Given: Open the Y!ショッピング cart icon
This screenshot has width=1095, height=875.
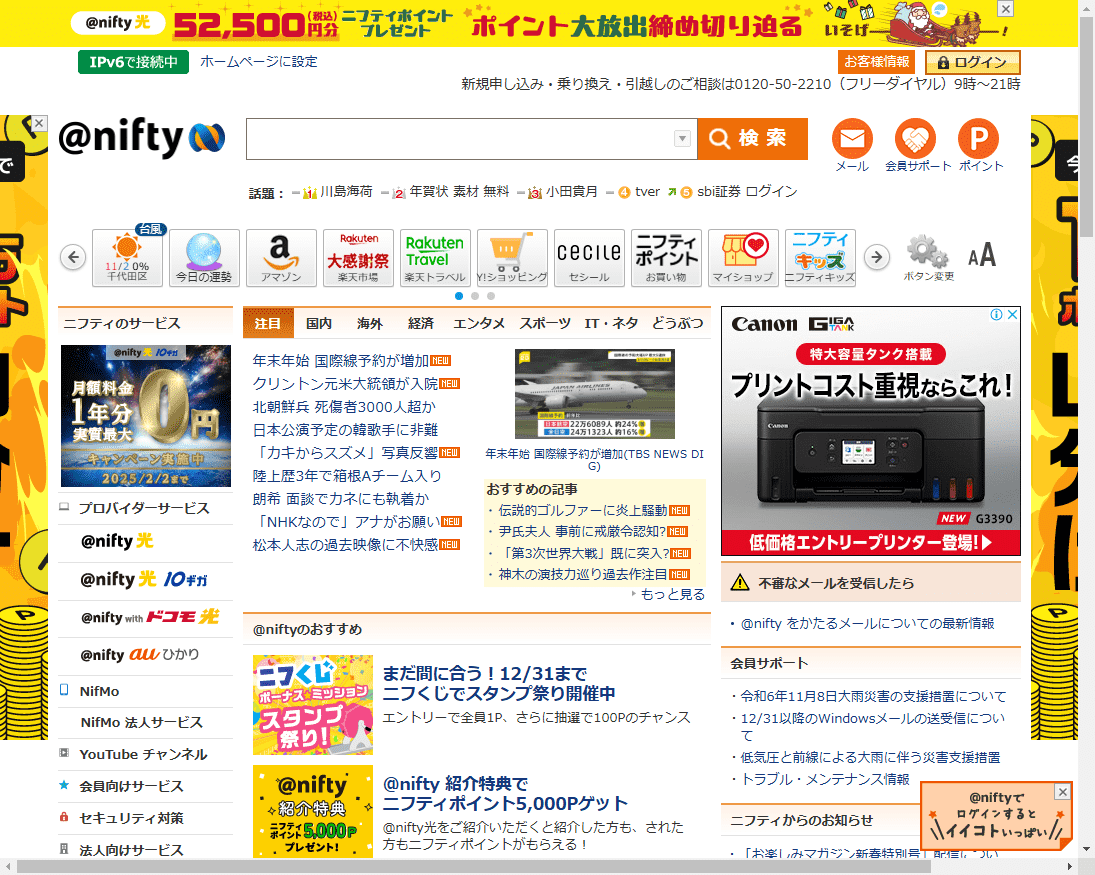Looking at the screenshot, I should 512,258.
